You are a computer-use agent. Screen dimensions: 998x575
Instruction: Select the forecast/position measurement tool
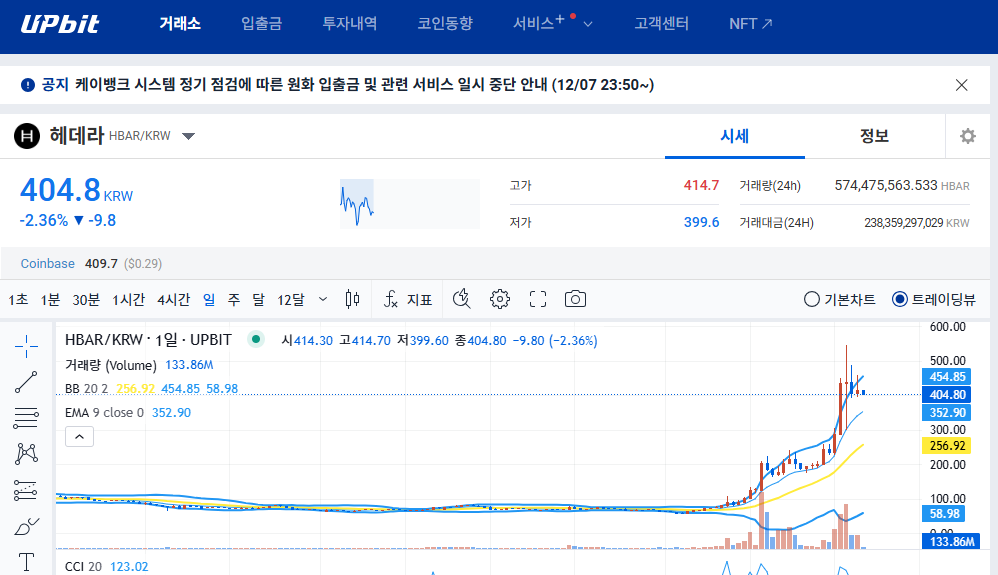(x=25, y=490)
